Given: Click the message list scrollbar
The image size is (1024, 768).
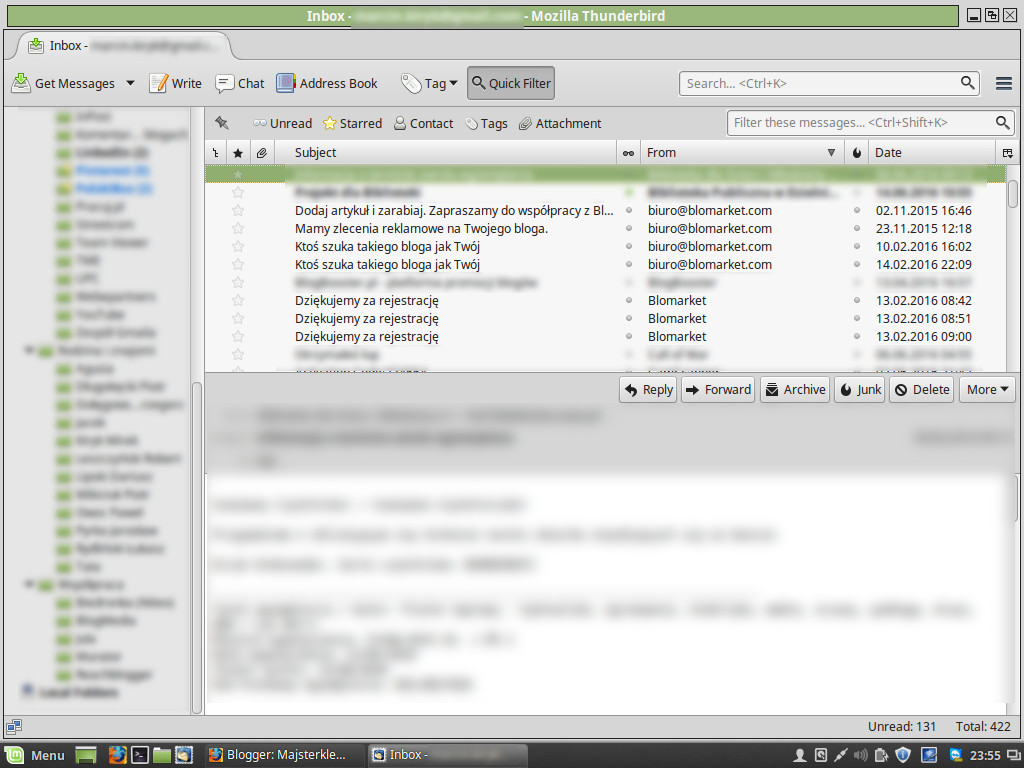Looking at the screenshot, I should pos(1012,194).
